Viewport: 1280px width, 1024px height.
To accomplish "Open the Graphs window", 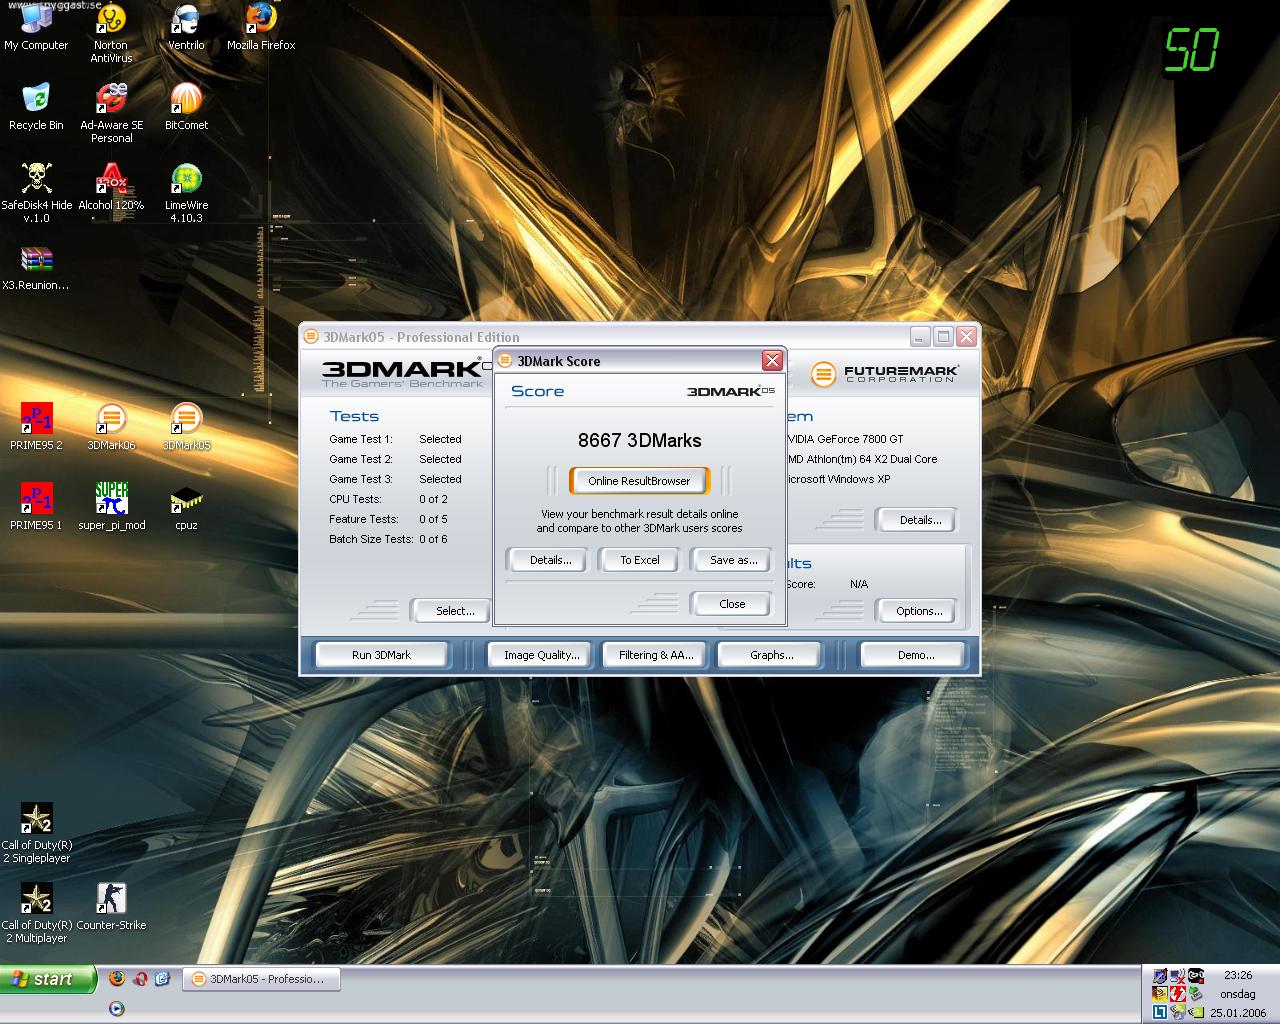I will point(771,655).
